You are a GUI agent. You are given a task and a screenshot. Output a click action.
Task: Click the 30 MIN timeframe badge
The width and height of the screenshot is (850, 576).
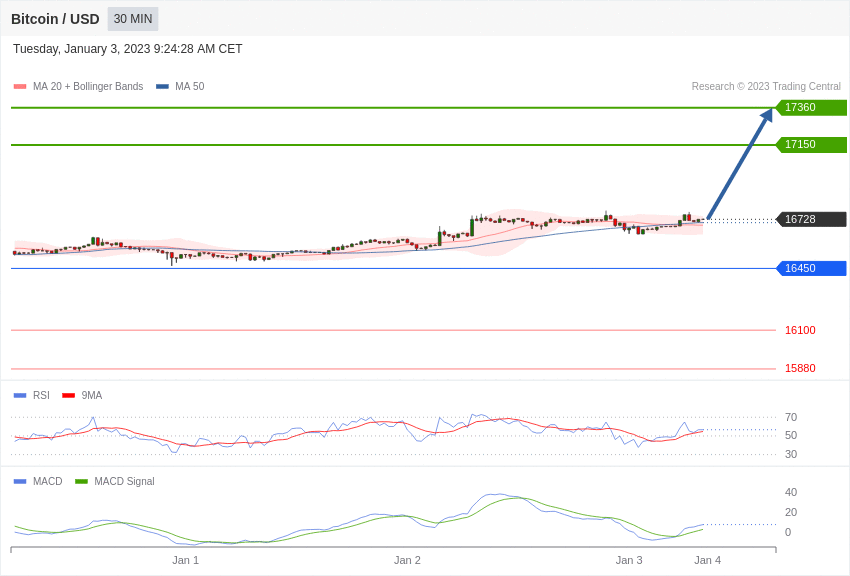pyautogui.click(x=133, y=19)
